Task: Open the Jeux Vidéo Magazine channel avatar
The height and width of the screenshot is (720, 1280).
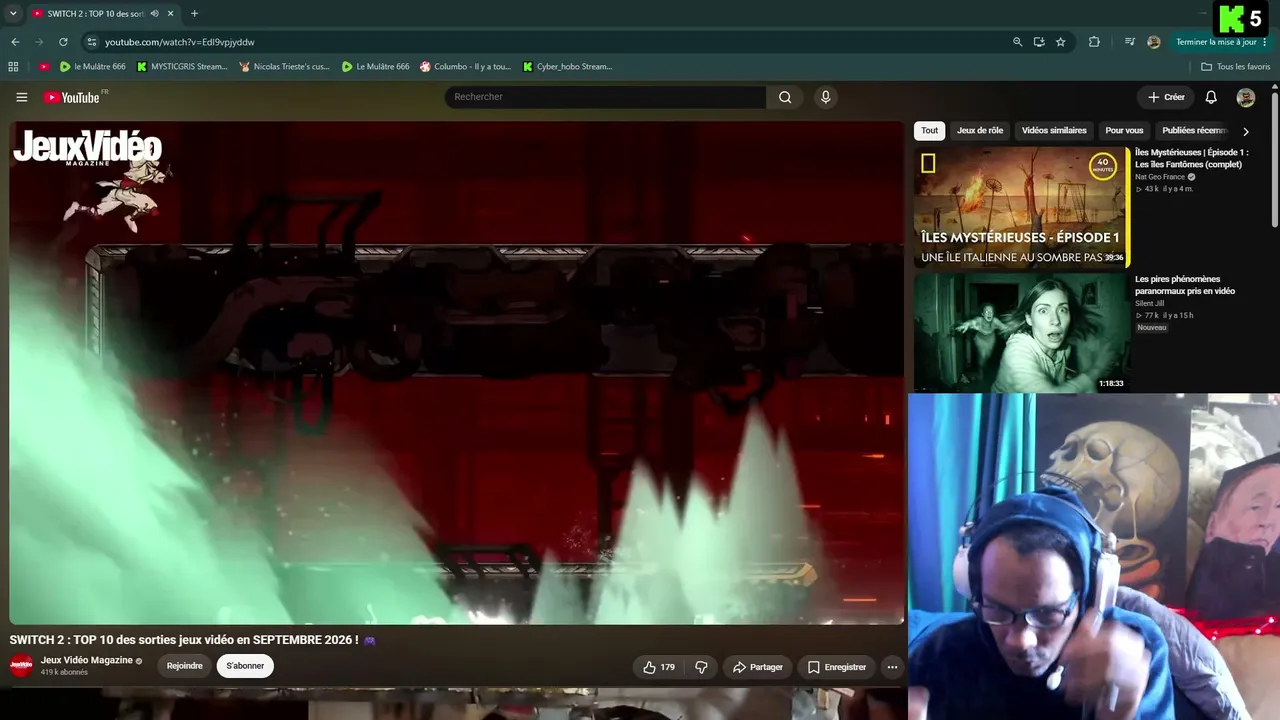Action: tap(21, 665)
